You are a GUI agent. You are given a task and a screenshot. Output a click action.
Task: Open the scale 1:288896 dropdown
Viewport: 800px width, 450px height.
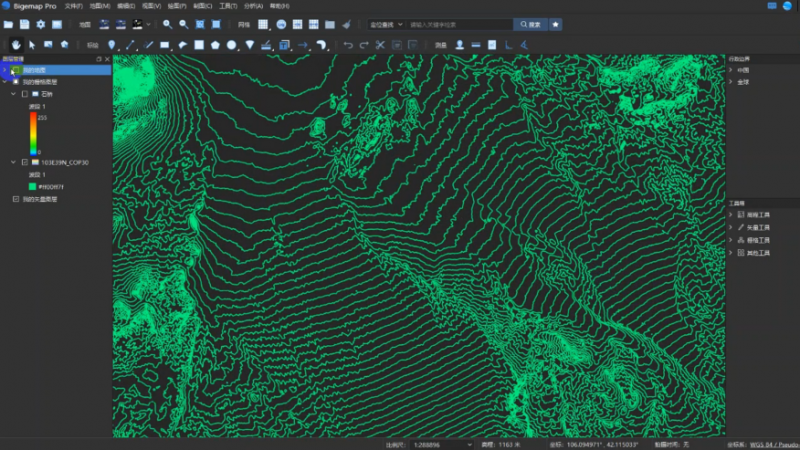pos(470,443)
